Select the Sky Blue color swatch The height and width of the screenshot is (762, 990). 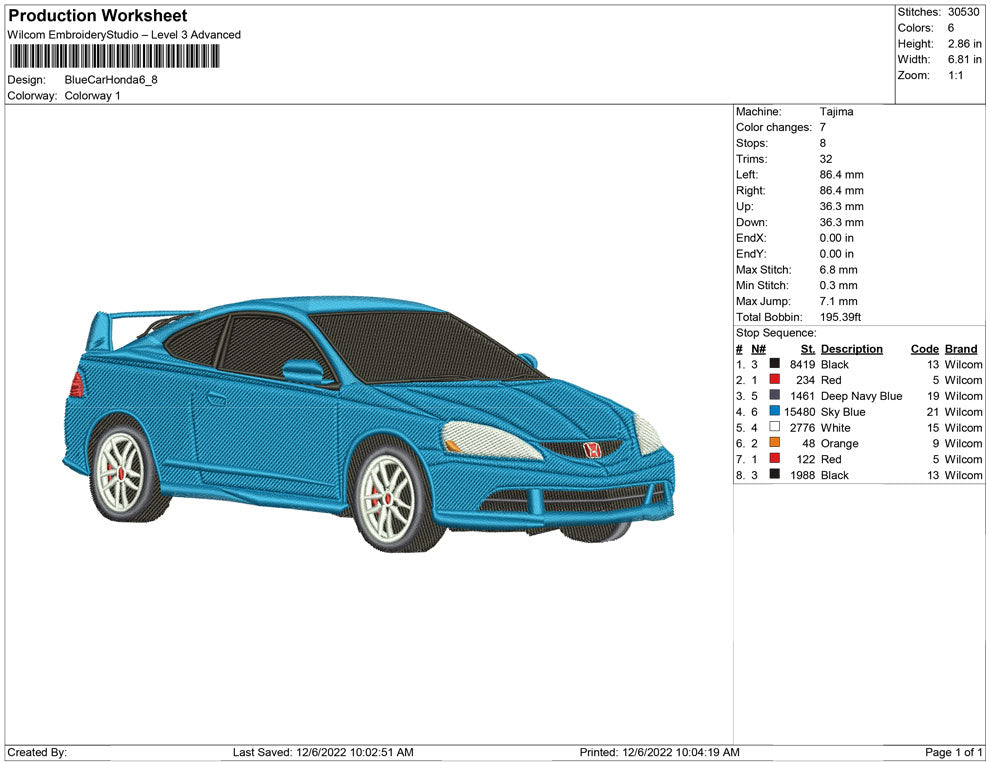(774, 412)
